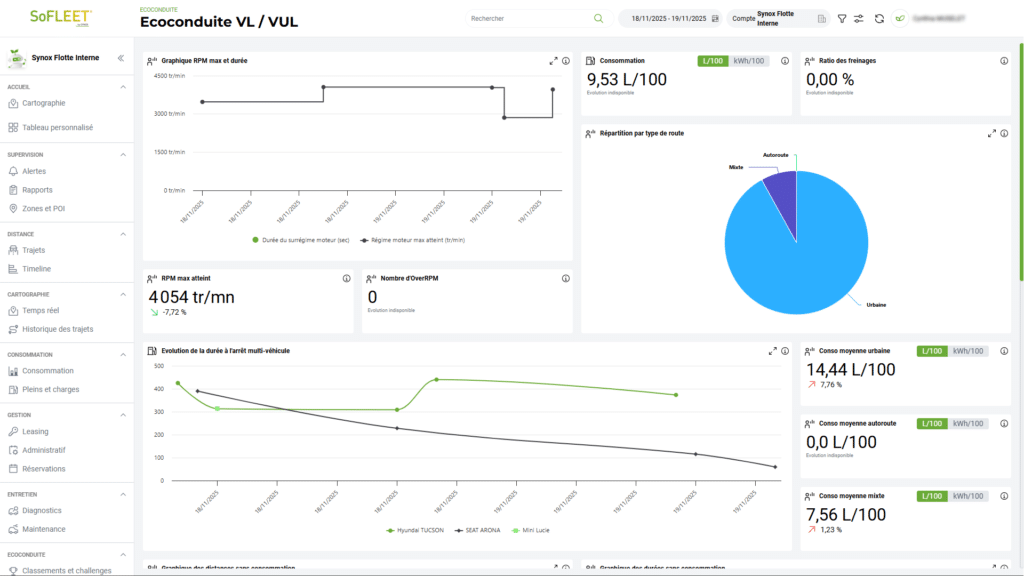Click the refresh icon in top bar
1024x576 pixels.
pos(879,19)
